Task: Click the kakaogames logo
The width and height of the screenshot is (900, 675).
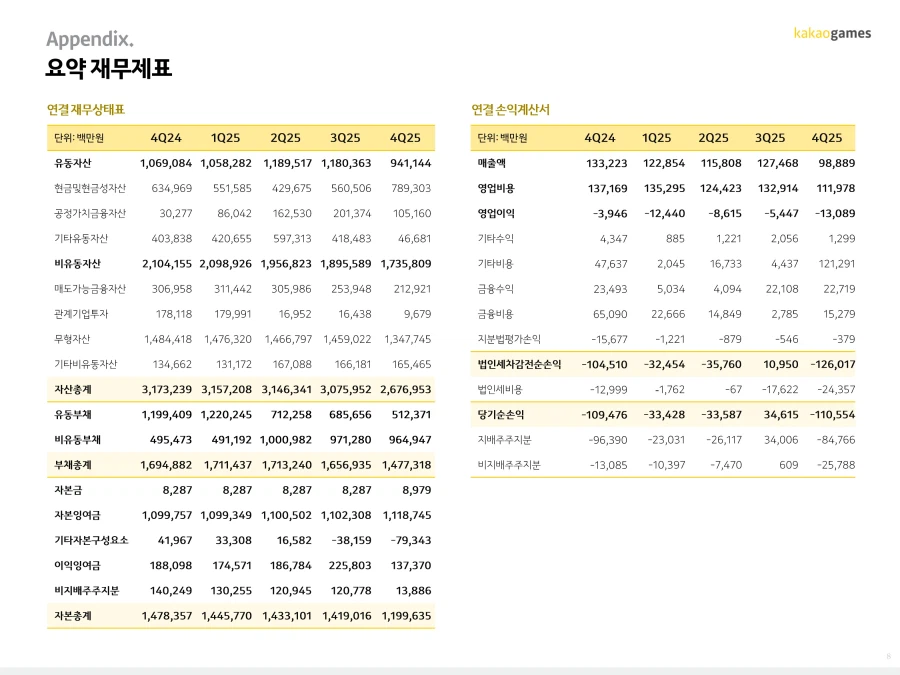Action: click(x=832, y=33)
